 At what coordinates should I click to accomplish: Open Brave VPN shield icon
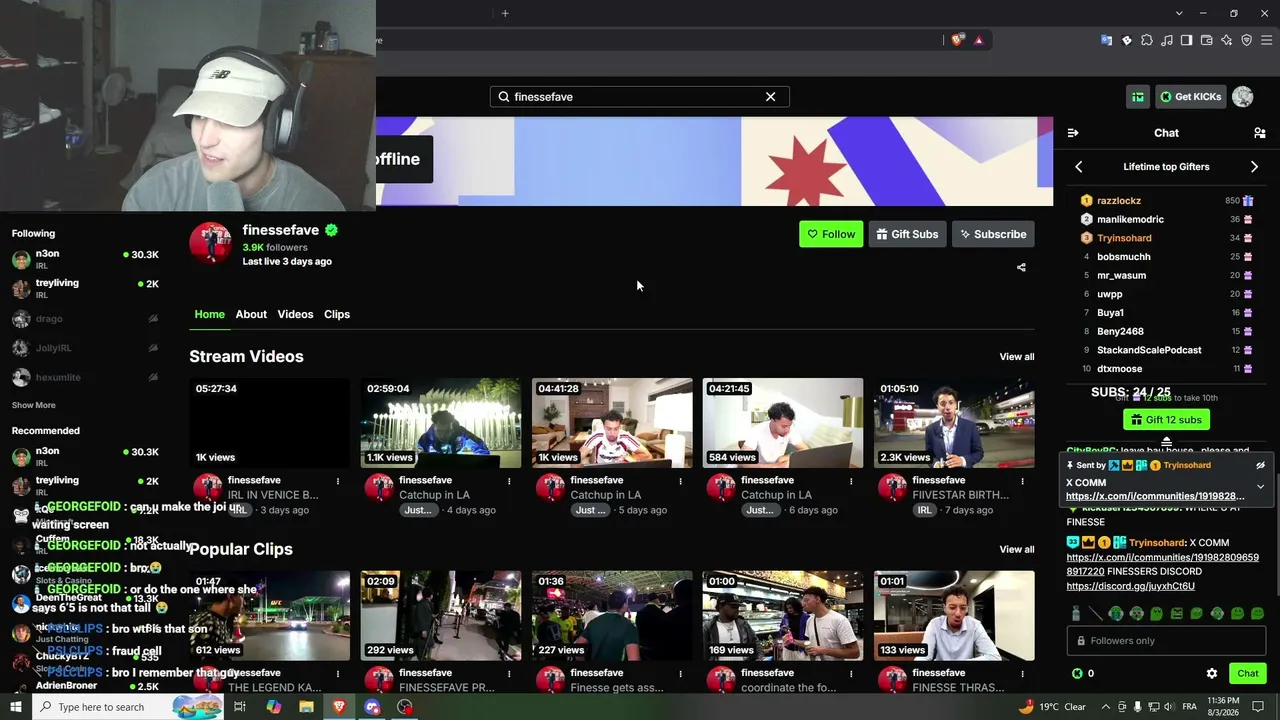click(1247, 40)
